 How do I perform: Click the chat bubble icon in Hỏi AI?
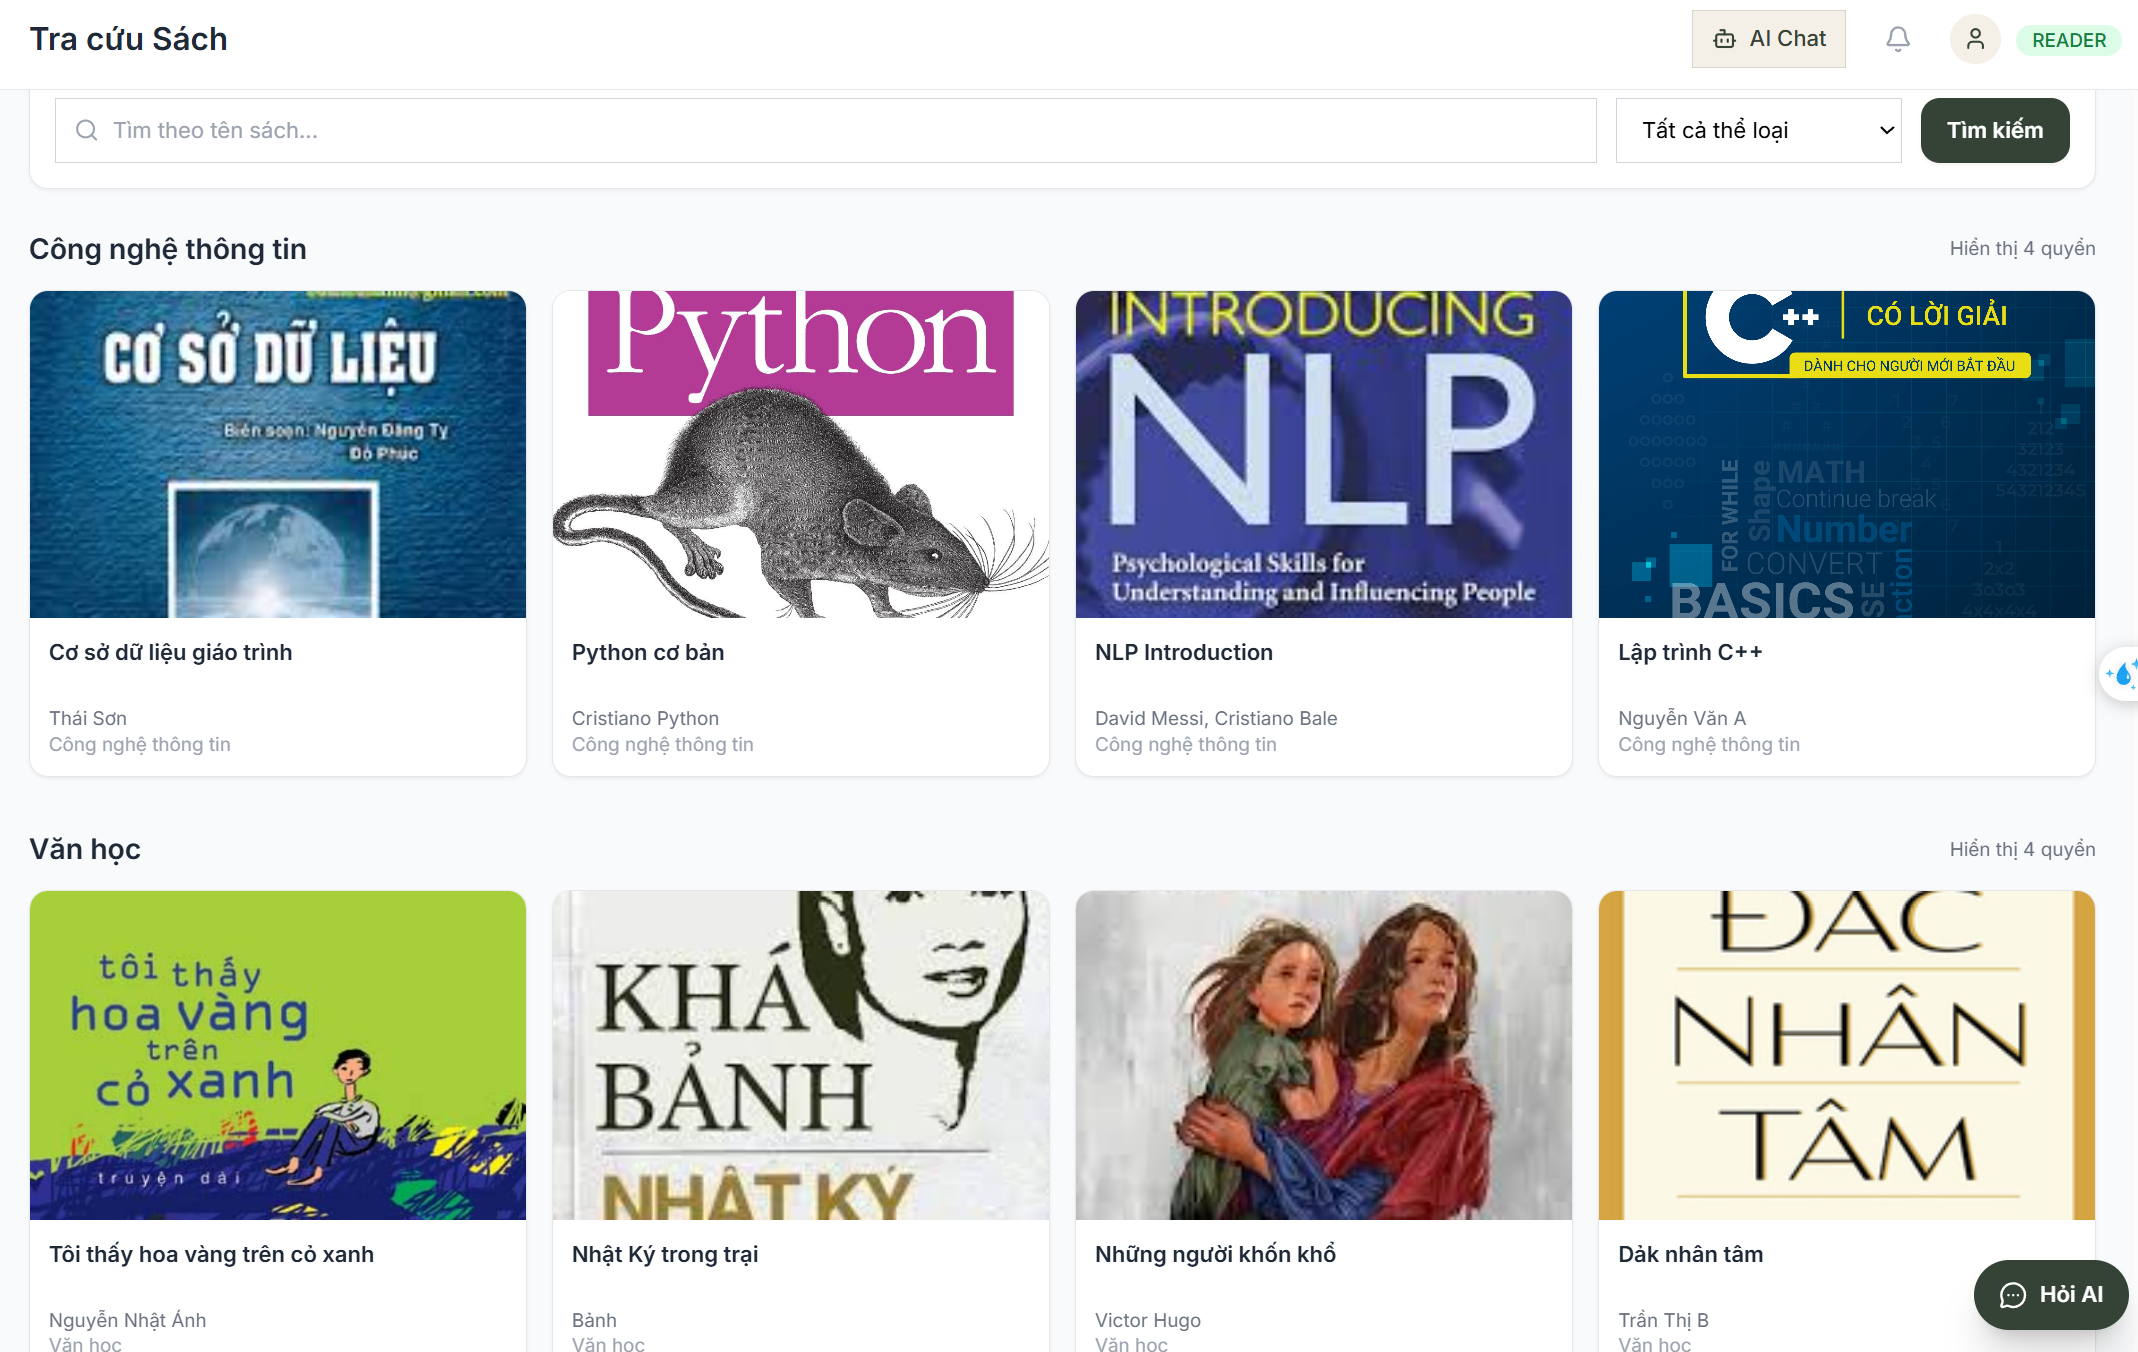point(2012,1295)
